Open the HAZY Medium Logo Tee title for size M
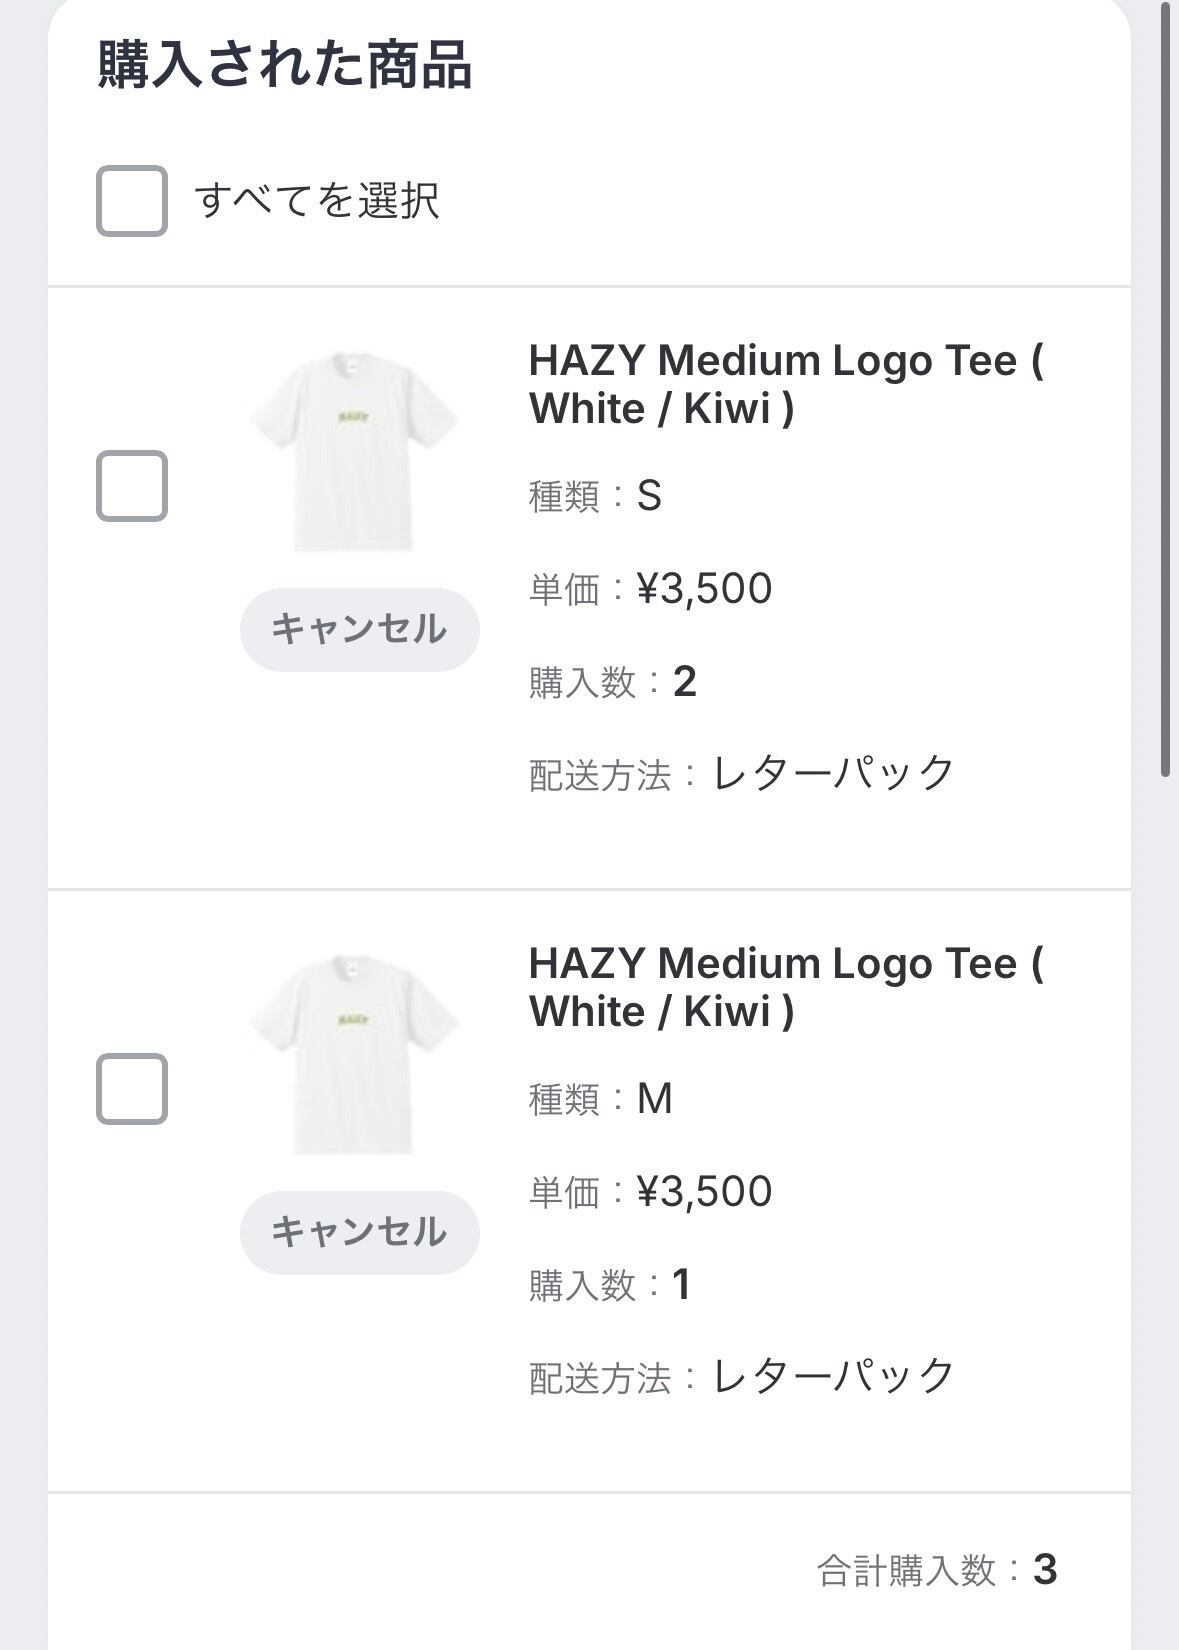1179x1650 pixels. point(786,987)
